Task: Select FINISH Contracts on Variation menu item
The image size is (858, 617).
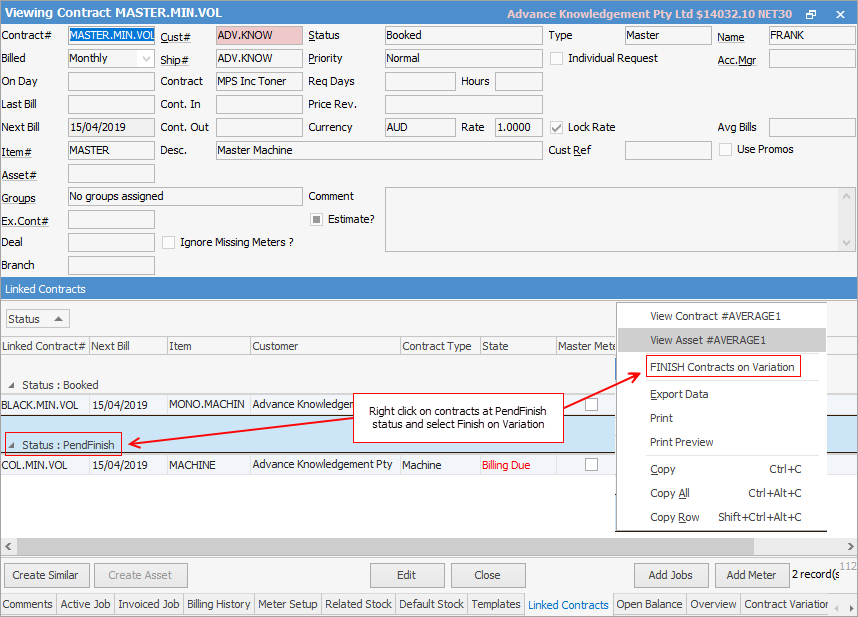Action: coord(721,367)
